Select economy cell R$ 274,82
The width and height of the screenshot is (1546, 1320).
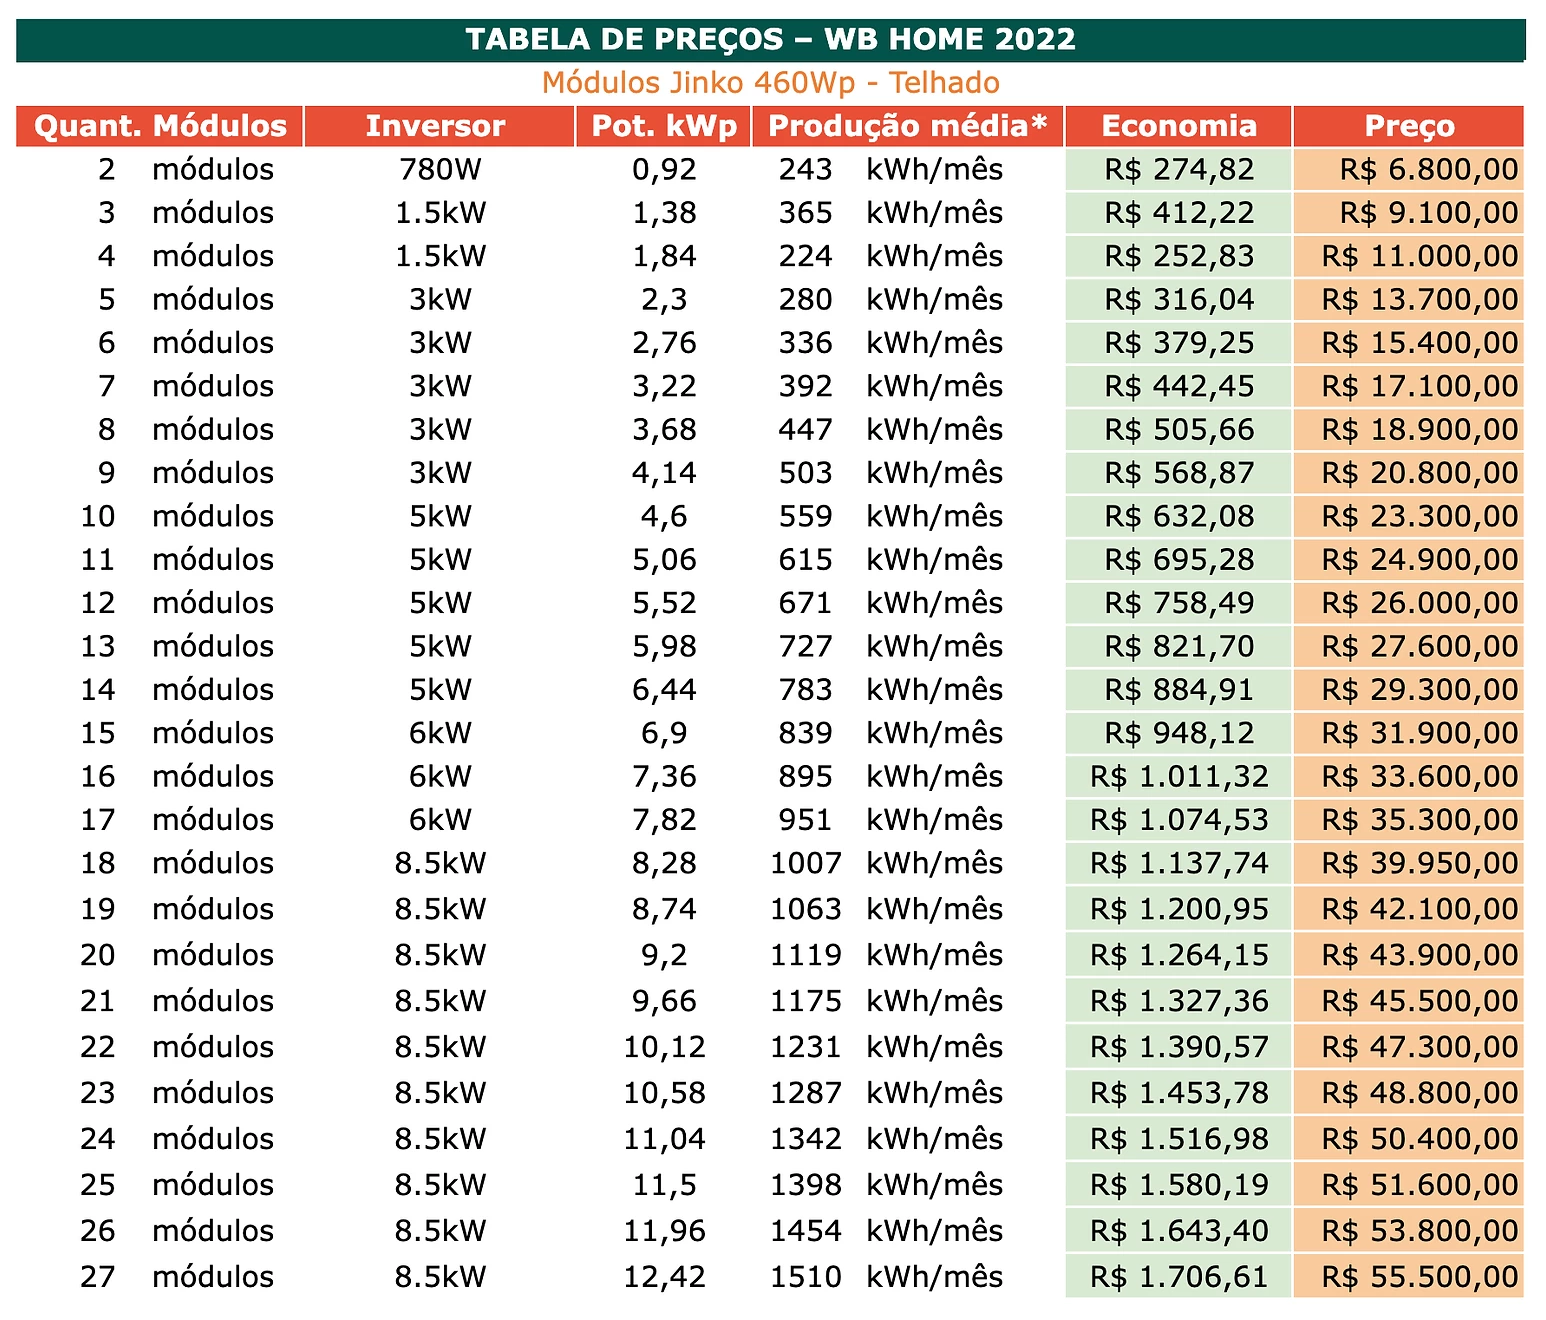click(1179, 170)
